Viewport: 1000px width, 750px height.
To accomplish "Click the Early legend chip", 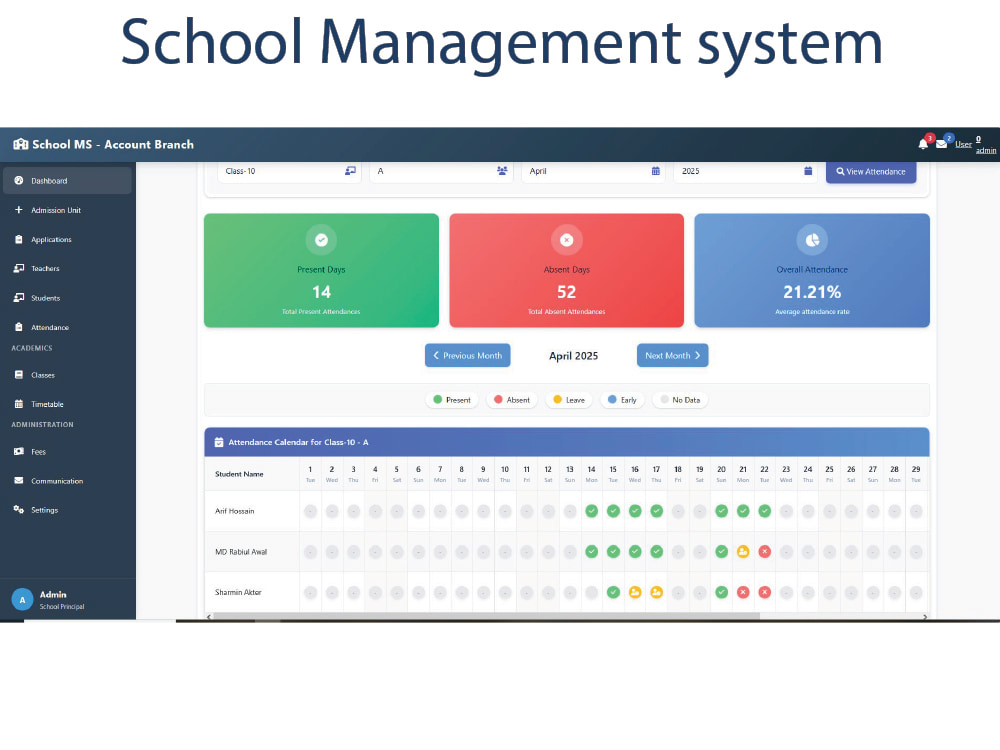I will 622,400.
